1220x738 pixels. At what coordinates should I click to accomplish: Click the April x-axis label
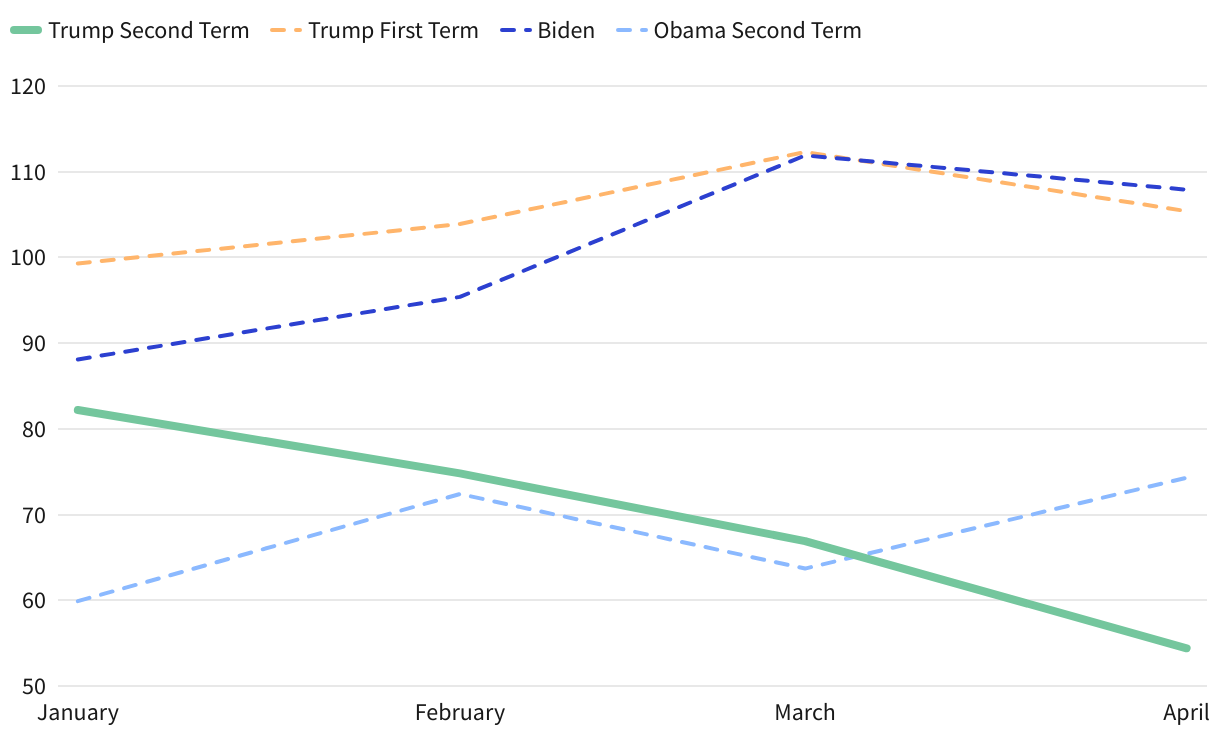tap(1186, 713)
